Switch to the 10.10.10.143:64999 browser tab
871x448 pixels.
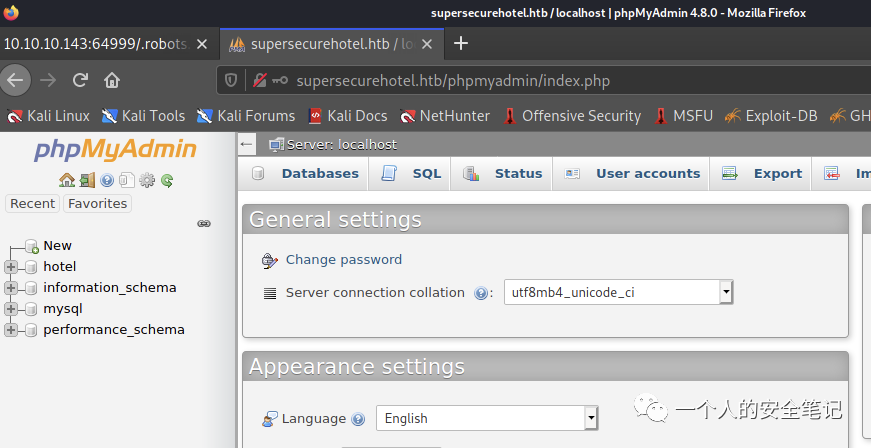click(109, 44)
